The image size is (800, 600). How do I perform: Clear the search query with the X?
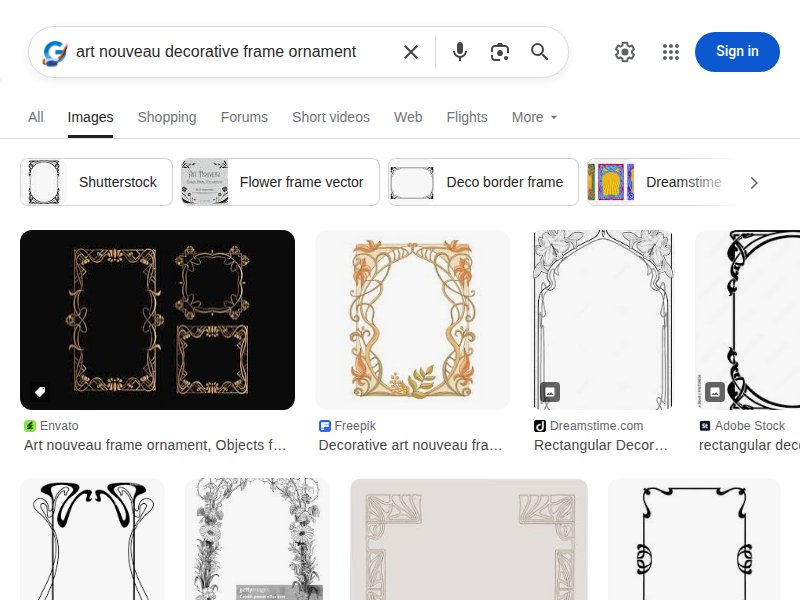coord(410,52)
